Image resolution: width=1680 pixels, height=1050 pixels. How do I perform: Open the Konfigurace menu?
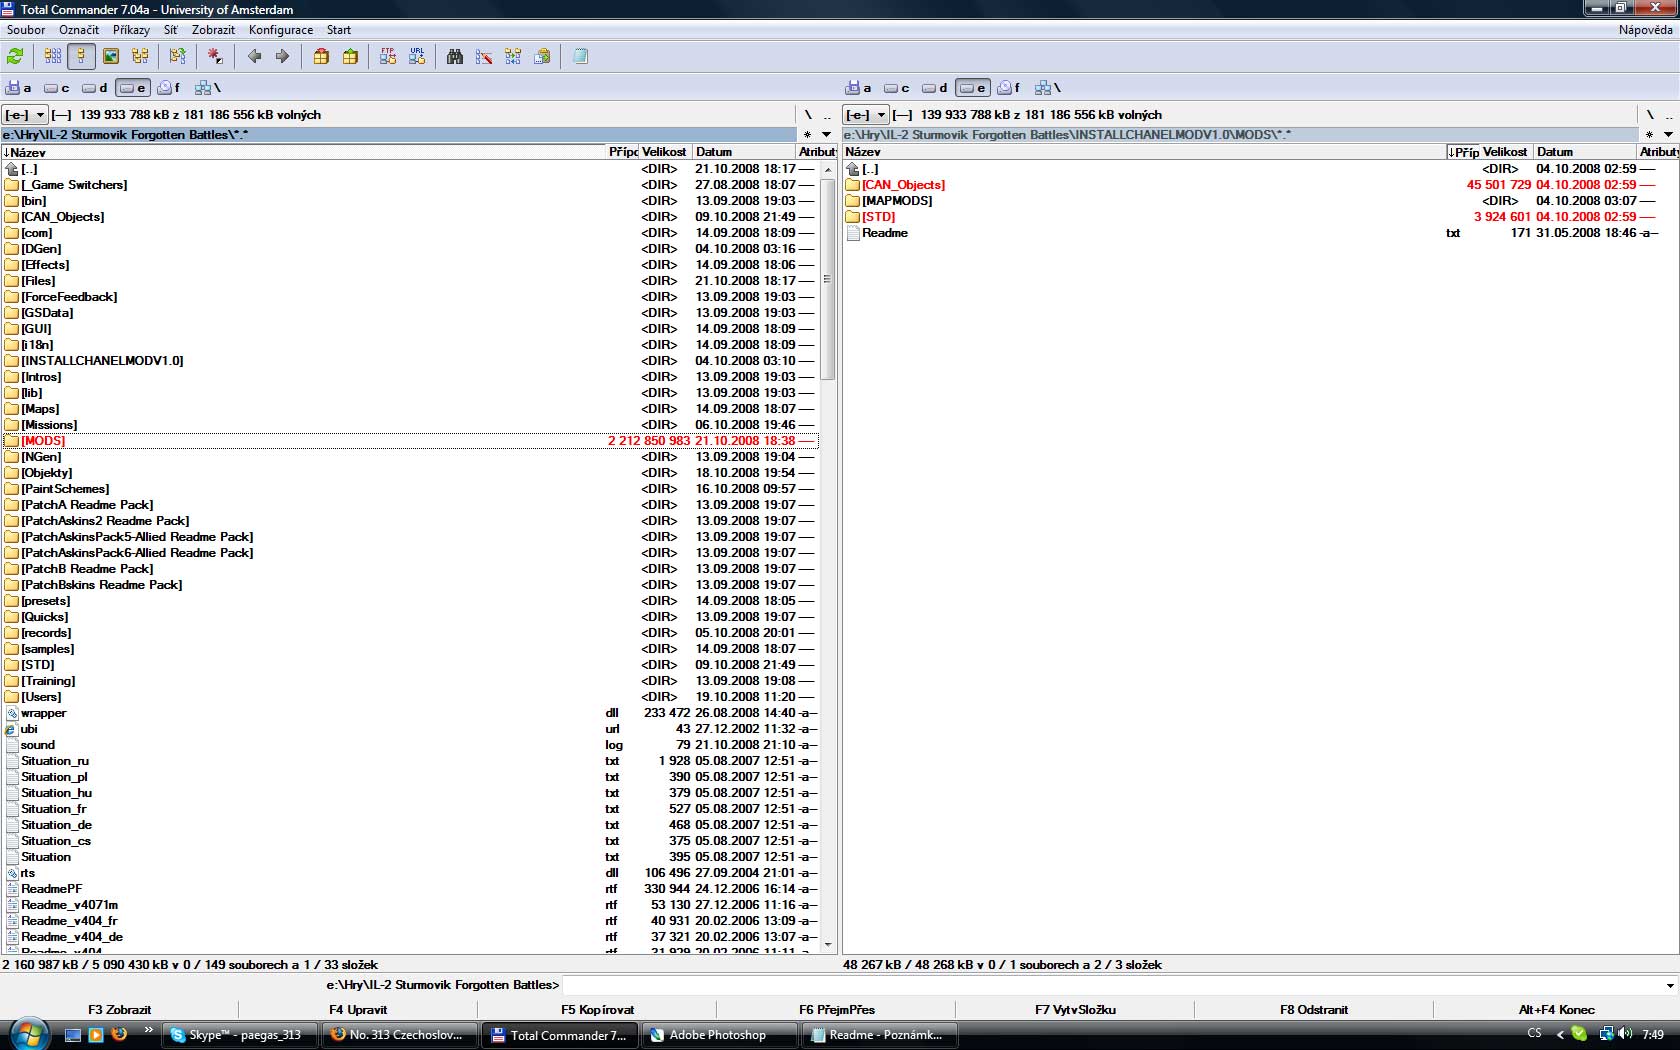coord(281,30)
